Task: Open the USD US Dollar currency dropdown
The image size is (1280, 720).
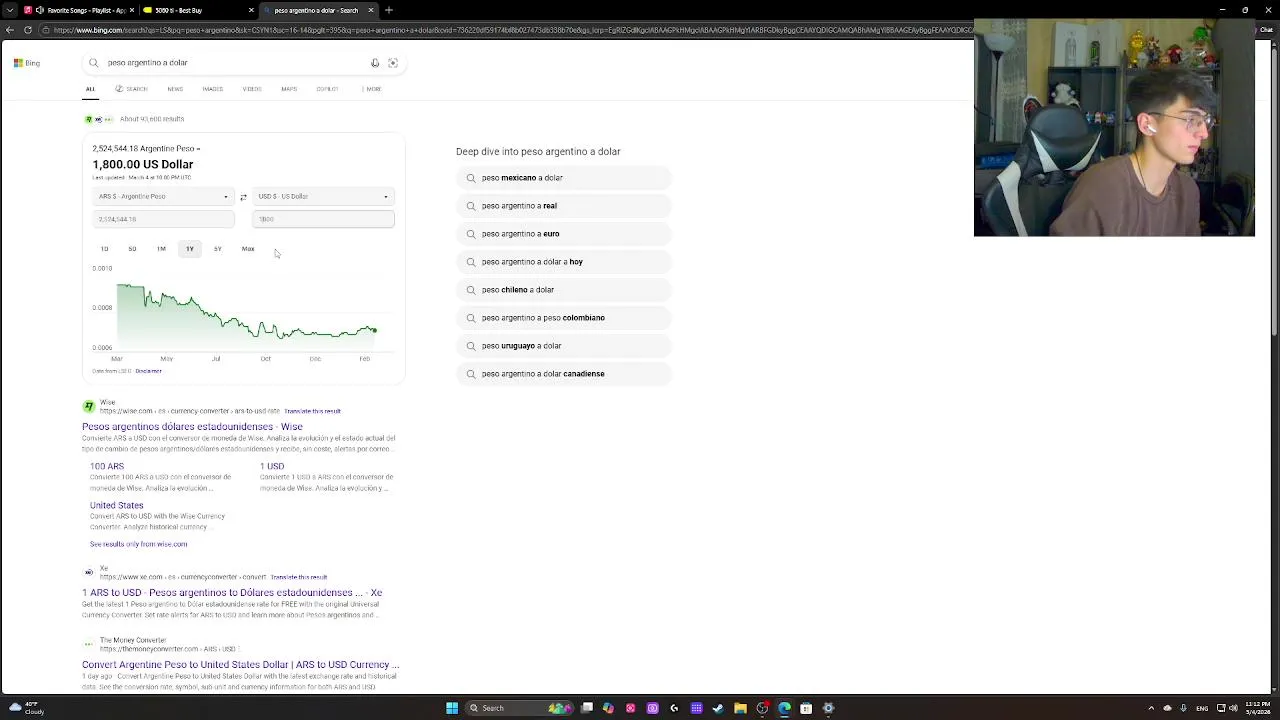Action: click(323, 197)
